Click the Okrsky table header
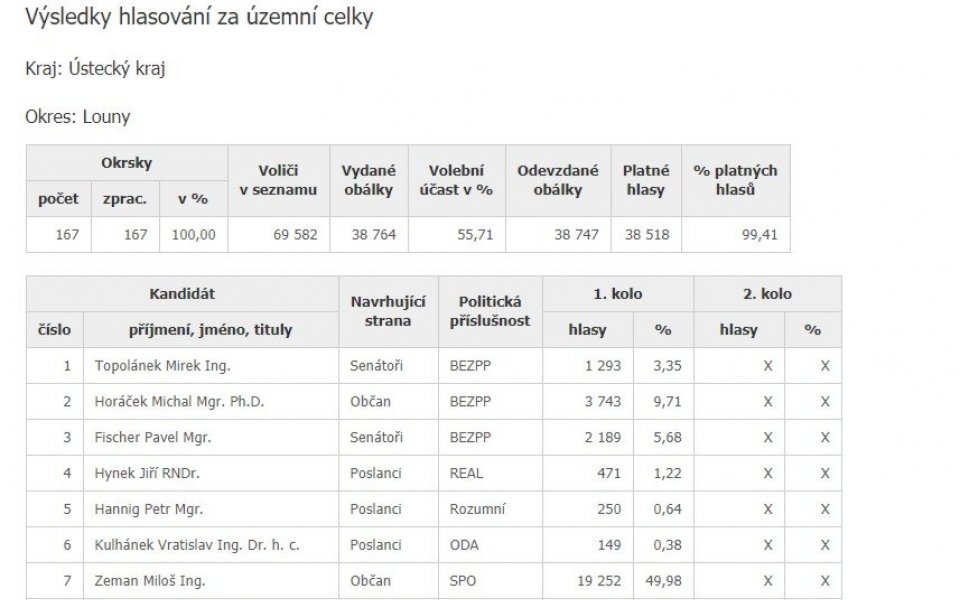 click(127, 163)
